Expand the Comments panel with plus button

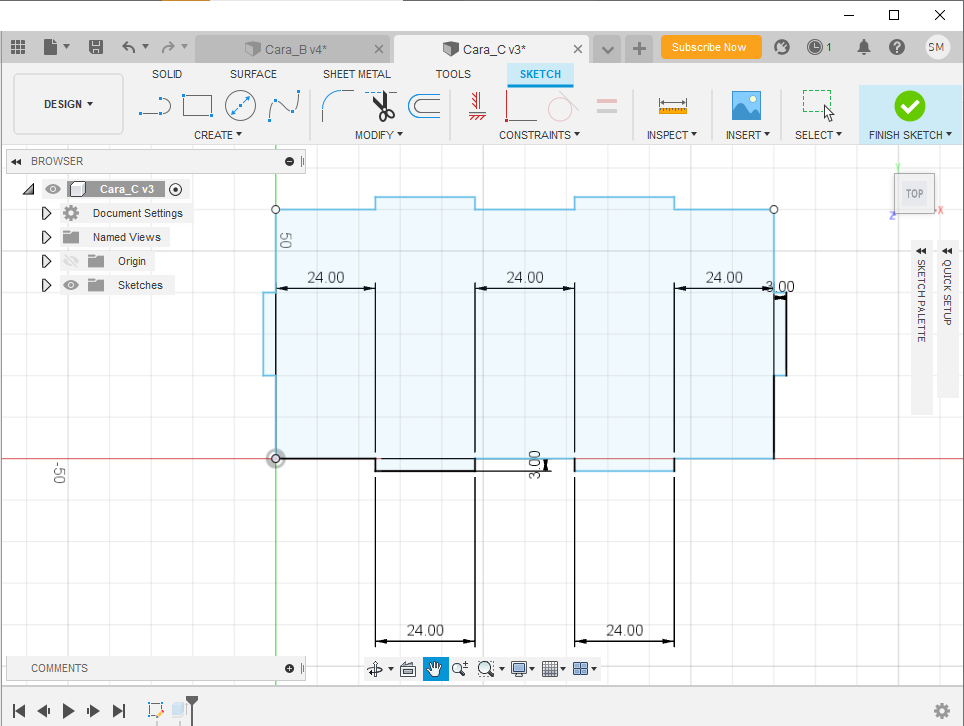pyautogui.click(x=290, y=668)
